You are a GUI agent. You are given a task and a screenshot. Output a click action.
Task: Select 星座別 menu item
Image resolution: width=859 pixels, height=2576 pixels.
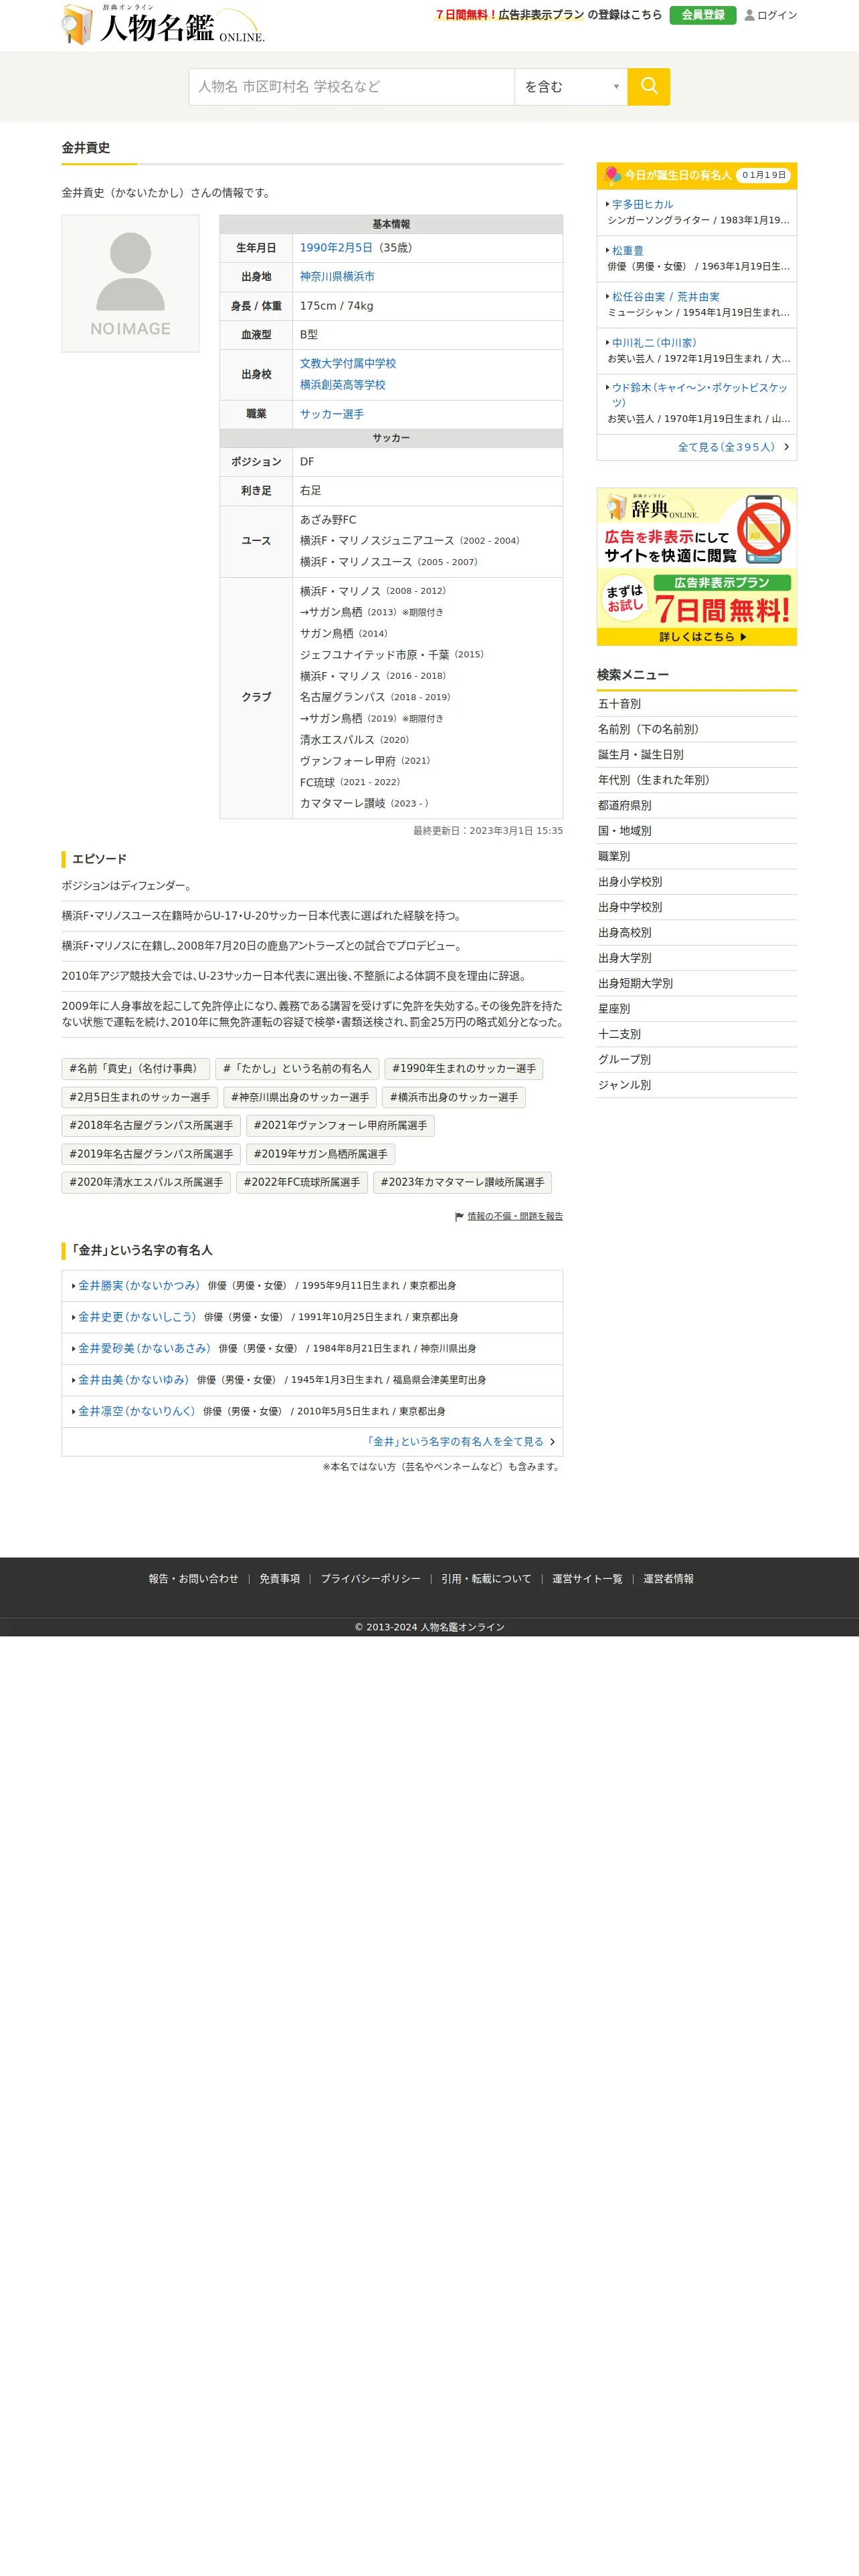coord(697,1009)
